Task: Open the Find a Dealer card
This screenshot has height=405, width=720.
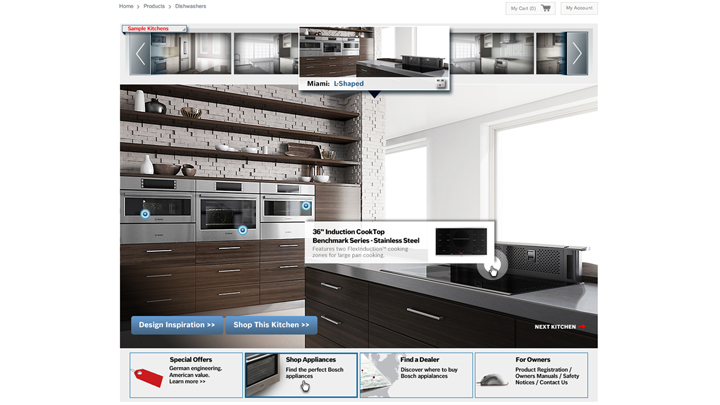Action: click(416, 375)
